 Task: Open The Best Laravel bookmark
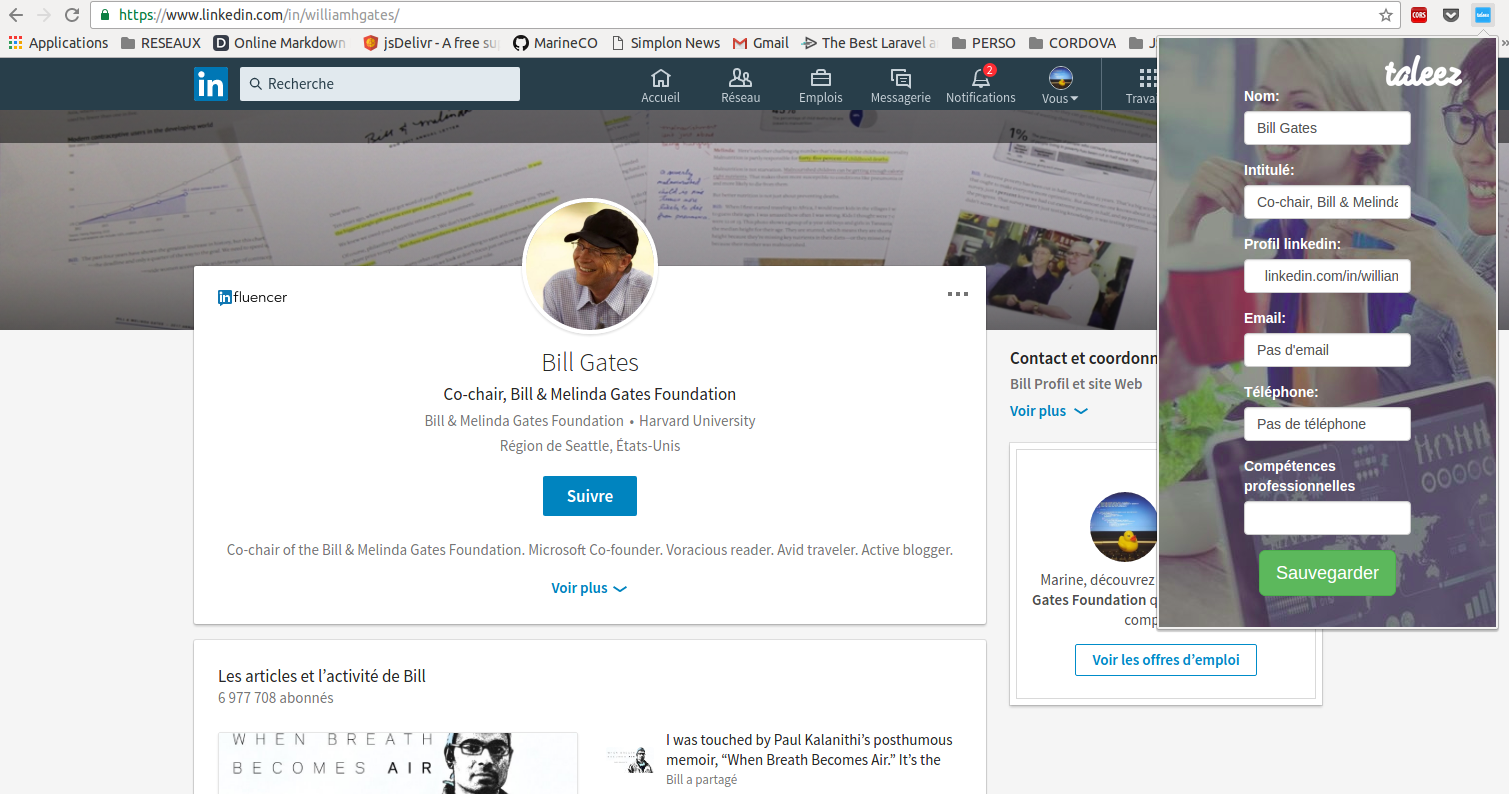869,43
